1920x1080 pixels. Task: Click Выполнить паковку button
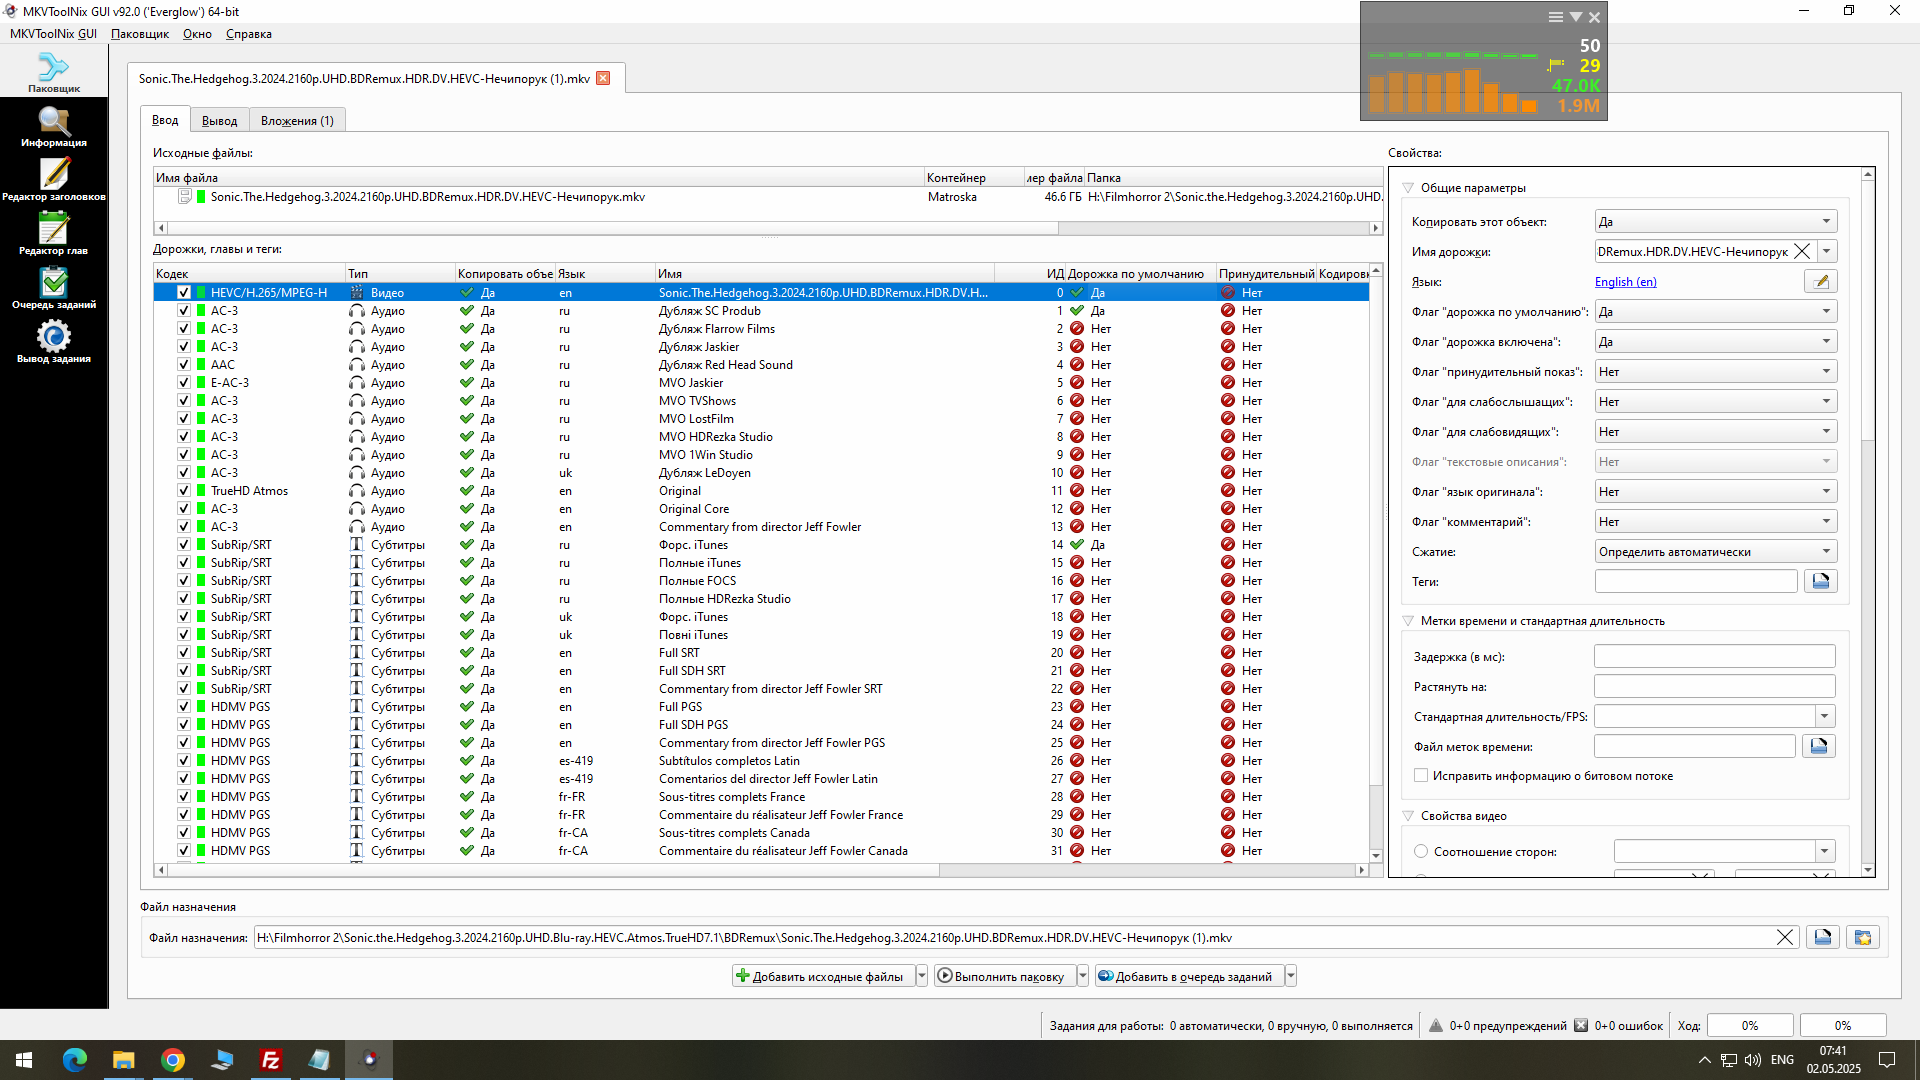click(x=1005, y=977)
